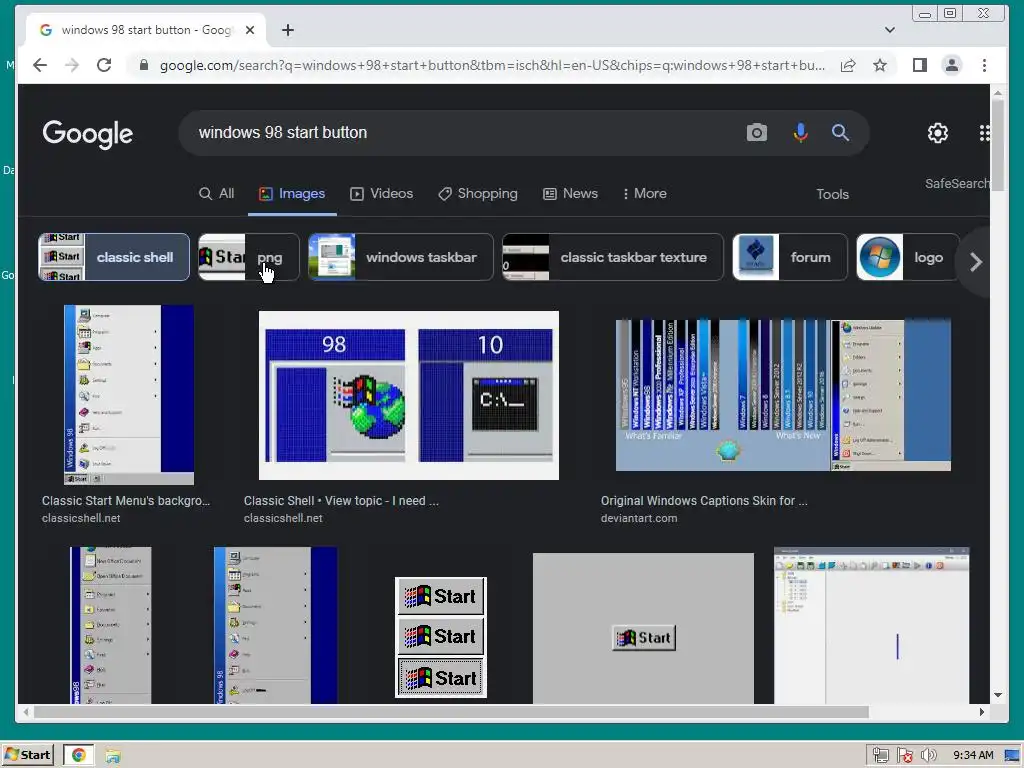Bookmark this tab with the star icon
Image resolution: width=1024 pixels, height=768 pixels.
880,65
